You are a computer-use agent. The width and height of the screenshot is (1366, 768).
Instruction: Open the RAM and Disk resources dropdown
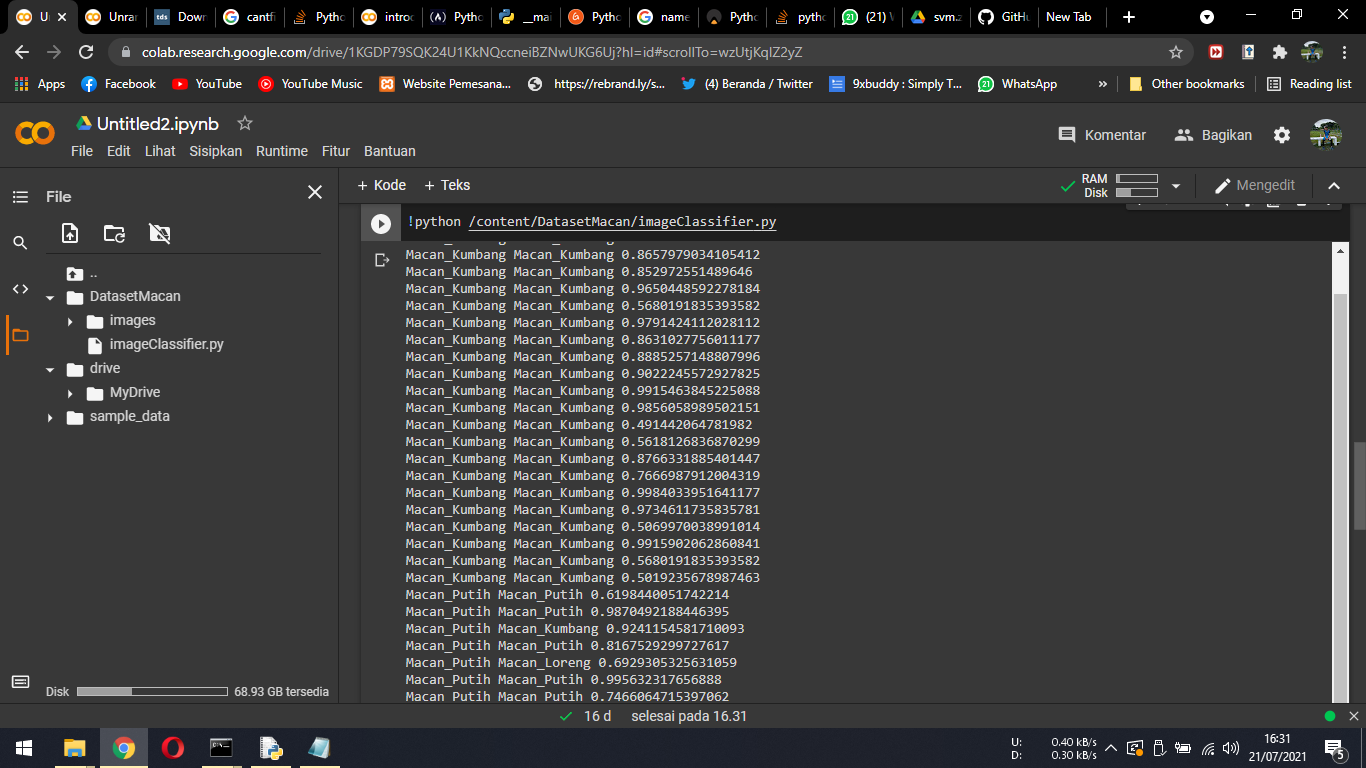click(1175, 185)
